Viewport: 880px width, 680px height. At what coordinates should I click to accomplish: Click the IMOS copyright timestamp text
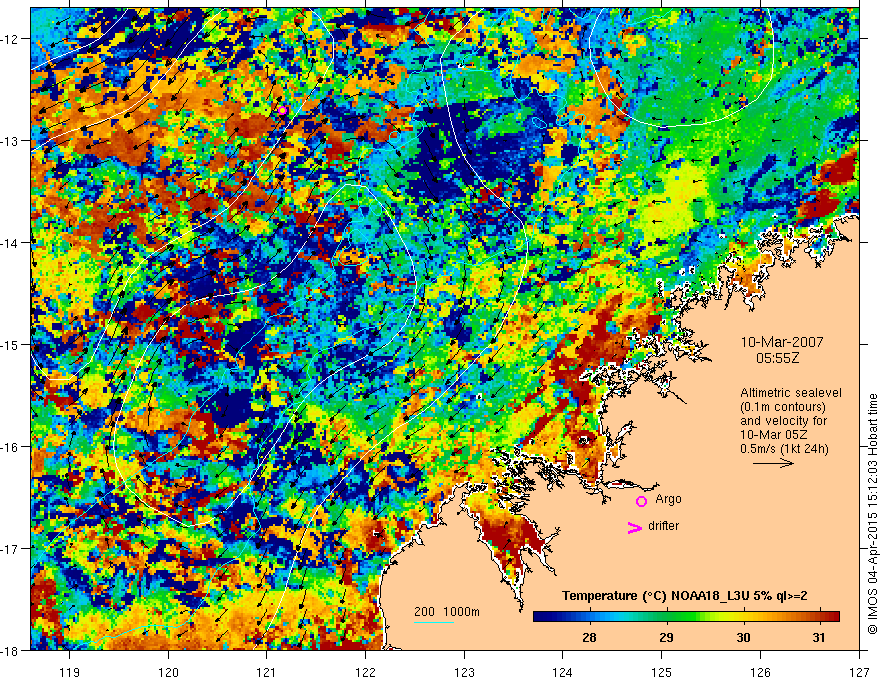pos(873,513)
